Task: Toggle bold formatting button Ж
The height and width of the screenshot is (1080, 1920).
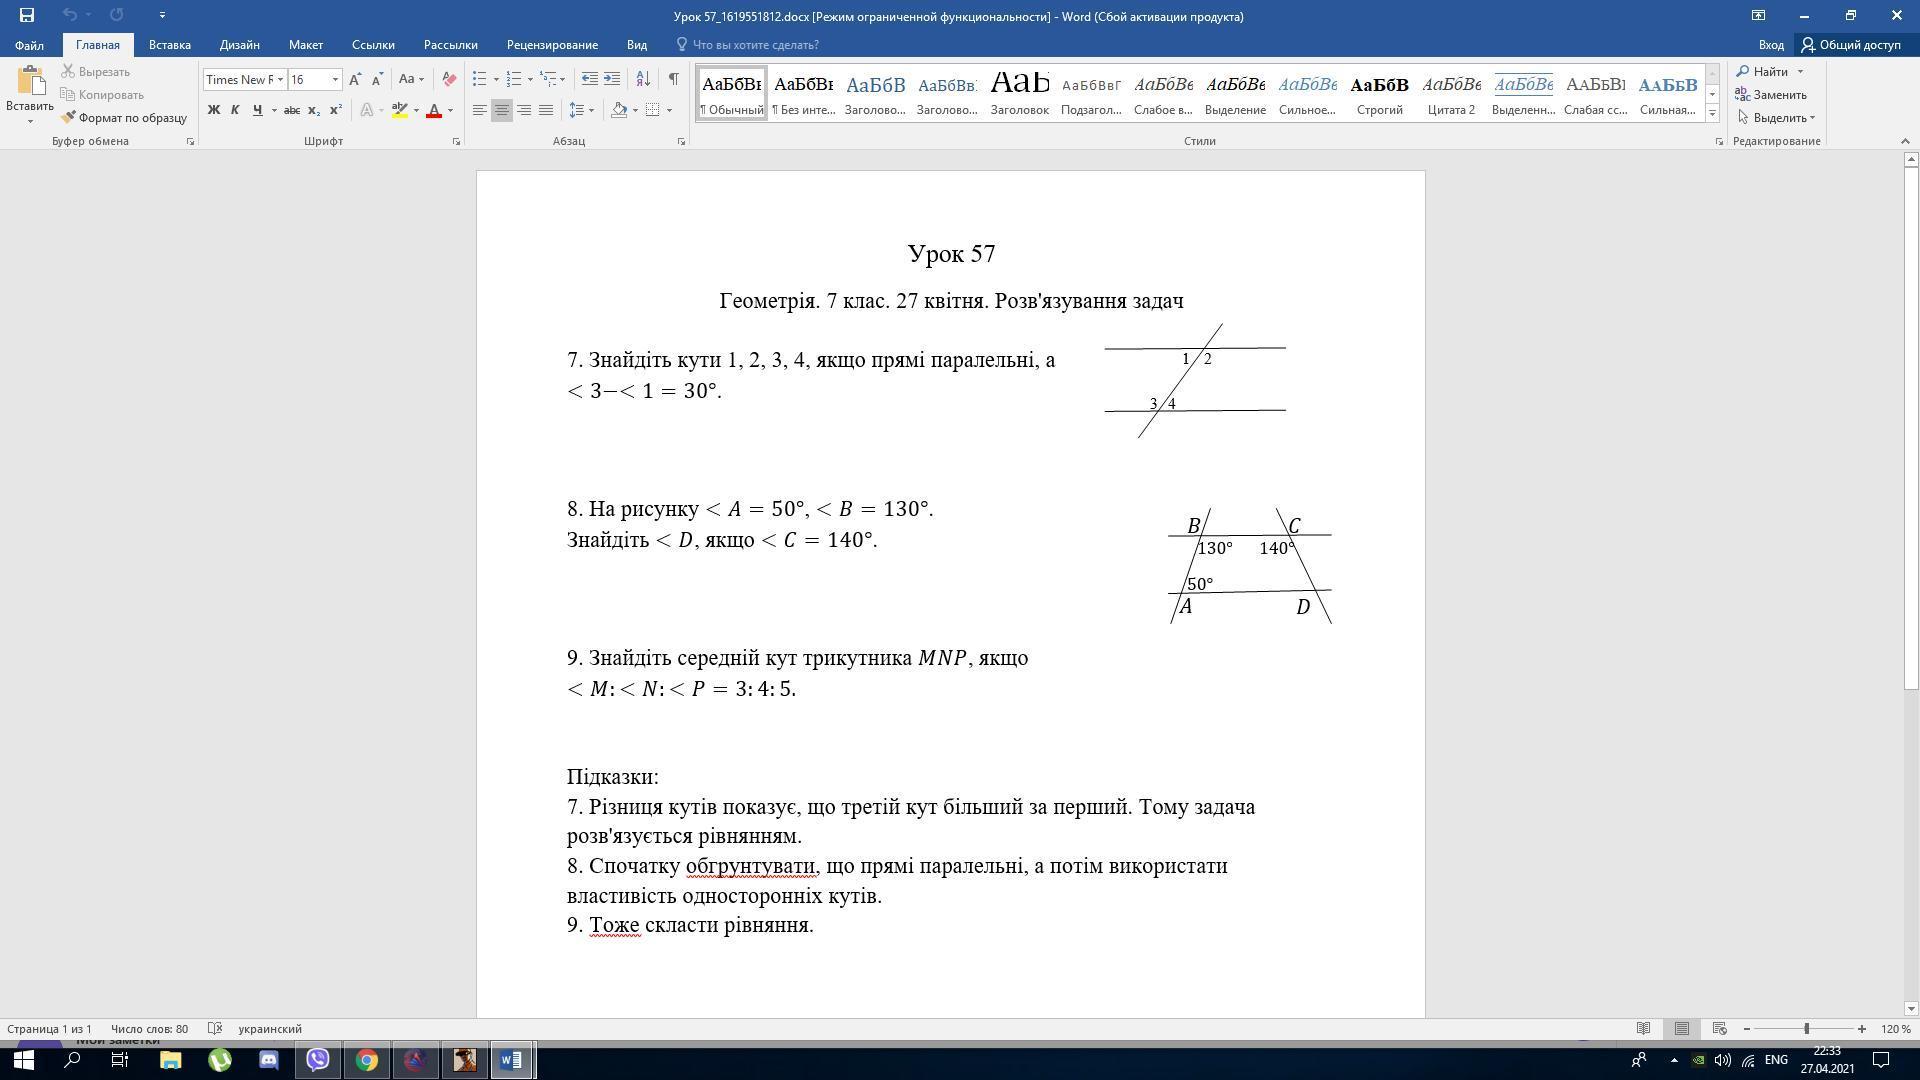Action: coord(213,110)
